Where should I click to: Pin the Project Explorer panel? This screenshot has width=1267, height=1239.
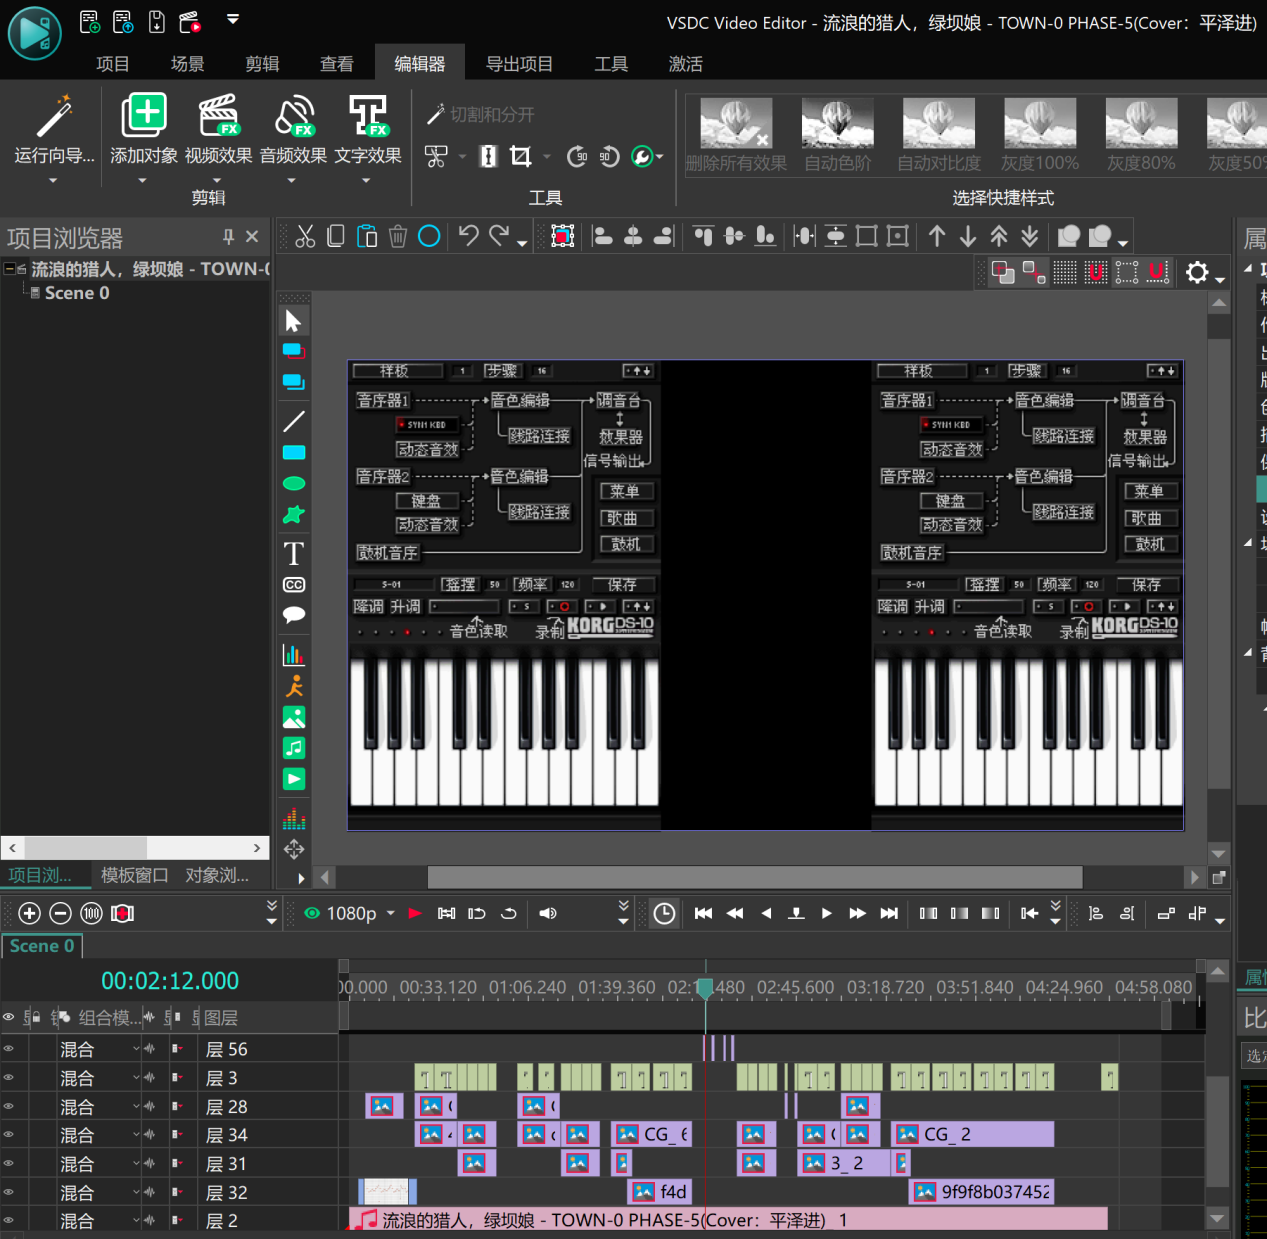point(228,236)
